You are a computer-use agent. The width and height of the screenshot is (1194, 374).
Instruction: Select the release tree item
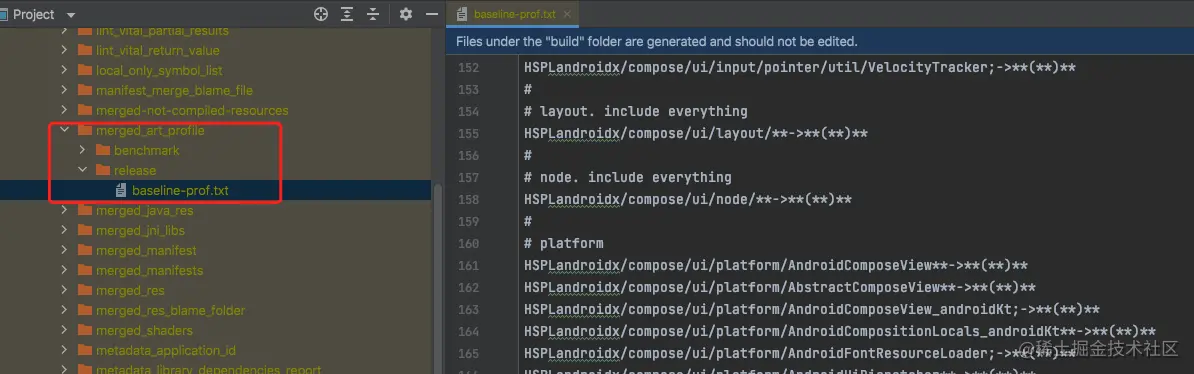(x=135, y=170)
